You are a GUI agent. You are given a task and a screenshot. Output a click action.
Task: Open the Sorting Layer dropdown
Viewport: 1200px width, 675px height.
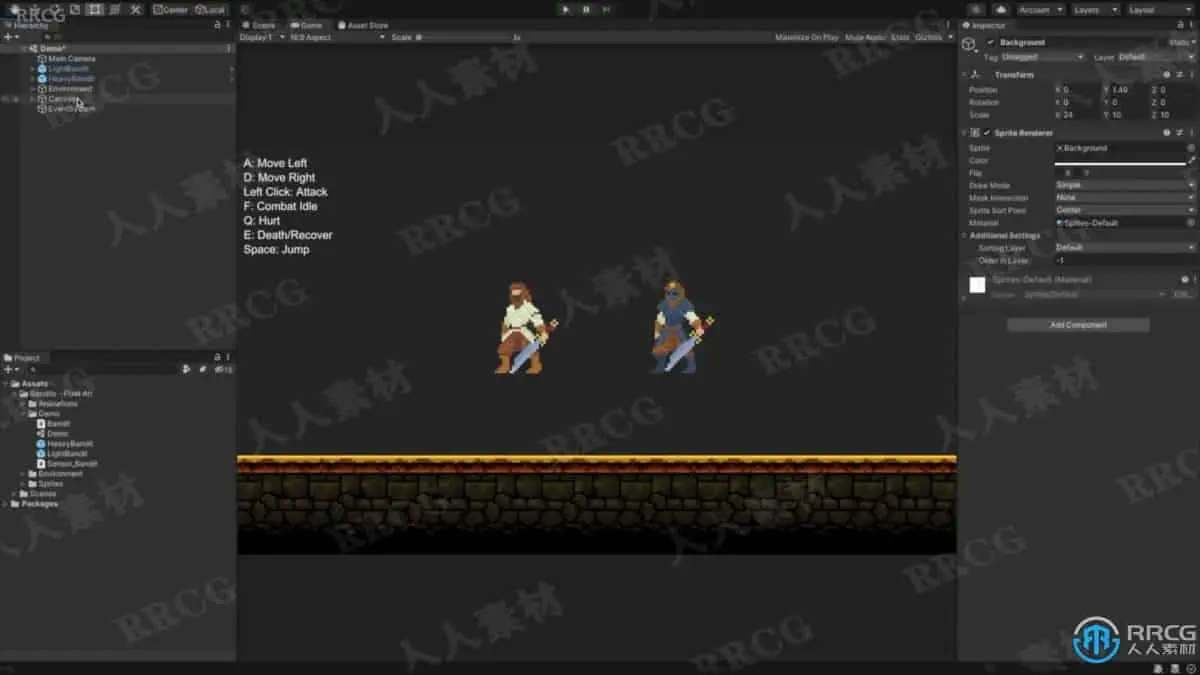[1125, 247]
